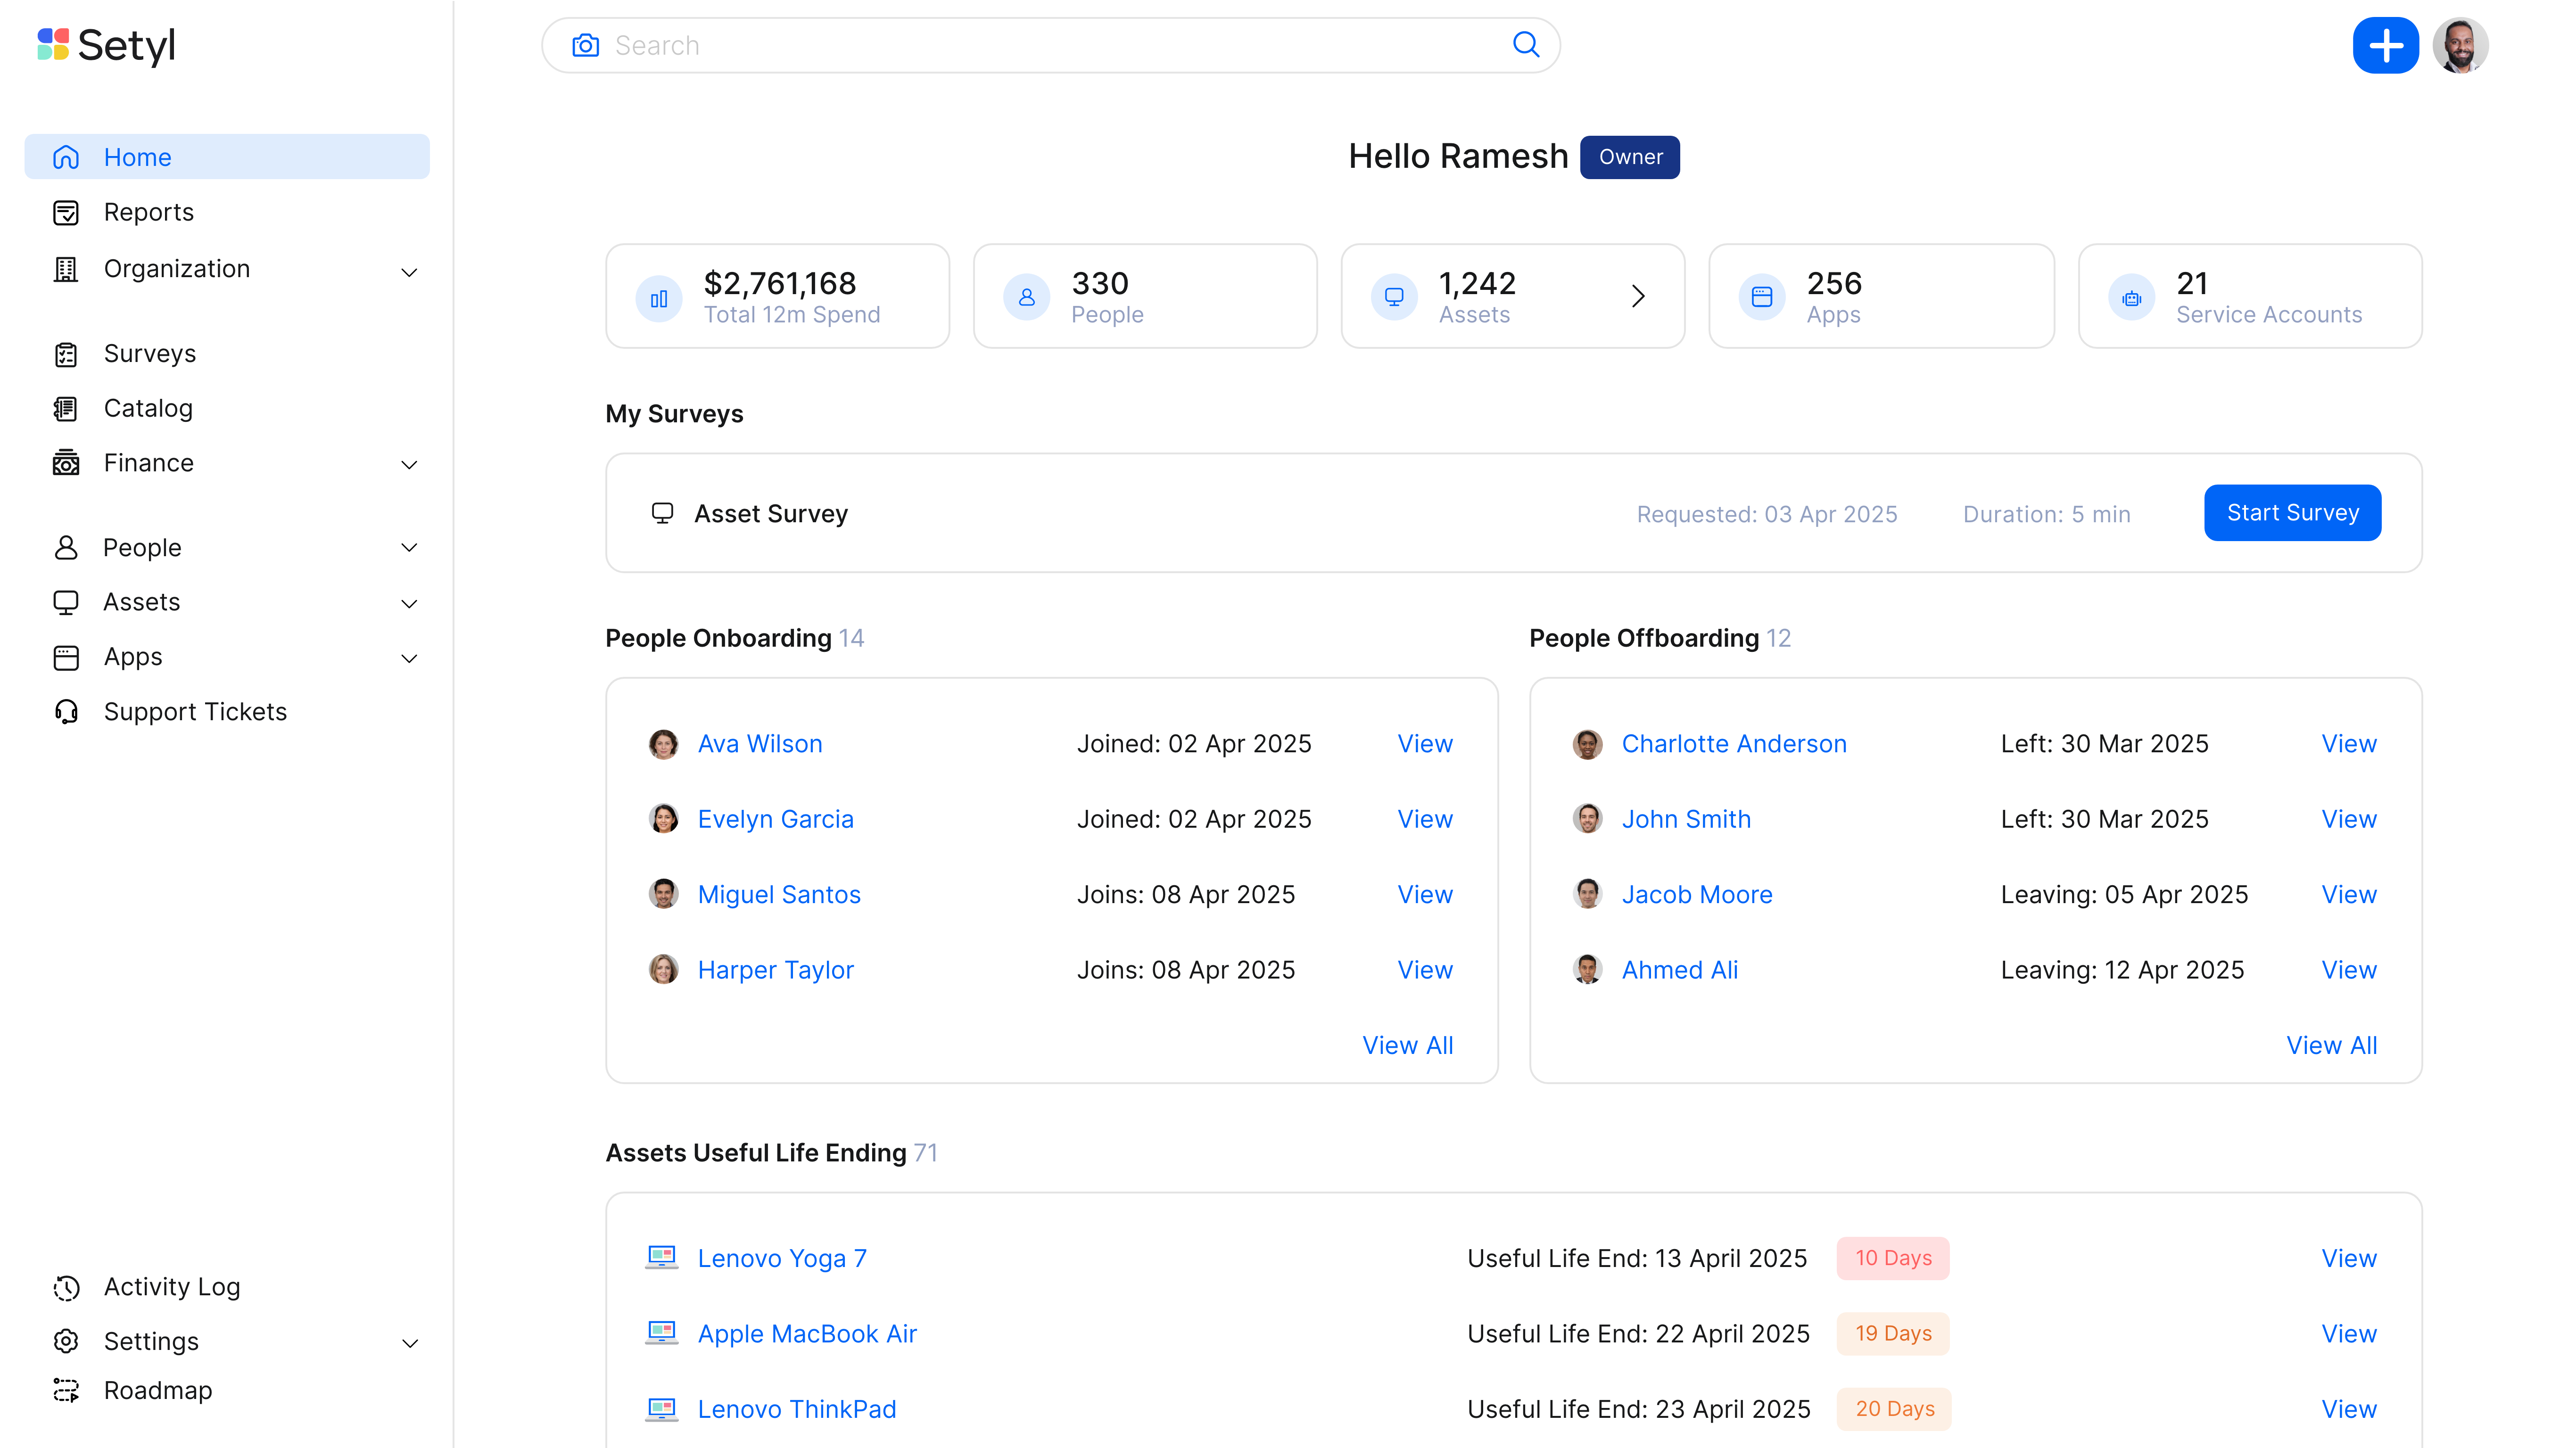Screen dimensions: 2576x1448
Task: Click the magnifying glass search icon
Action: pyautogui.click(x=1526, y=45)
